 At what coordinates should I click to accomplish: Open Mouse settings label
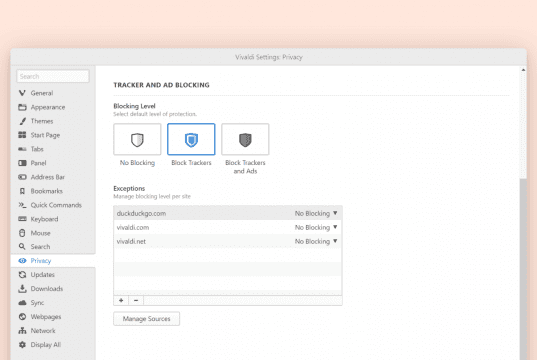[40, 233]
